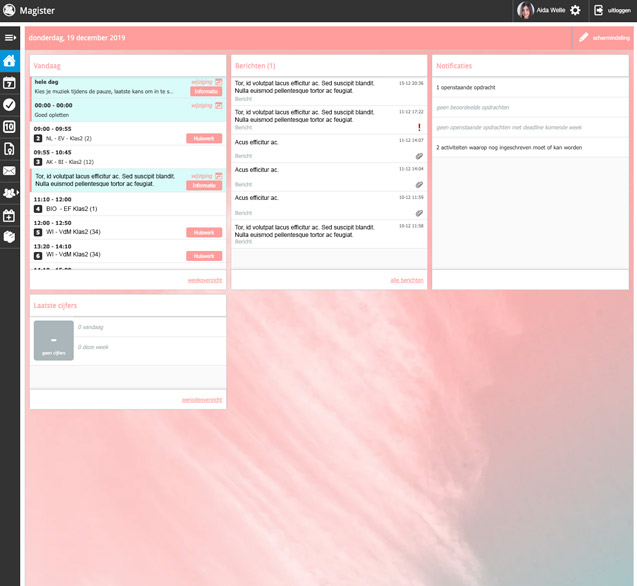The height and width of the screenshot is (586, 637).
Task: Click 'WI - VdM Klas2 (34)' at 12:00
Action: pyautogui.click(x=73, y=232)
